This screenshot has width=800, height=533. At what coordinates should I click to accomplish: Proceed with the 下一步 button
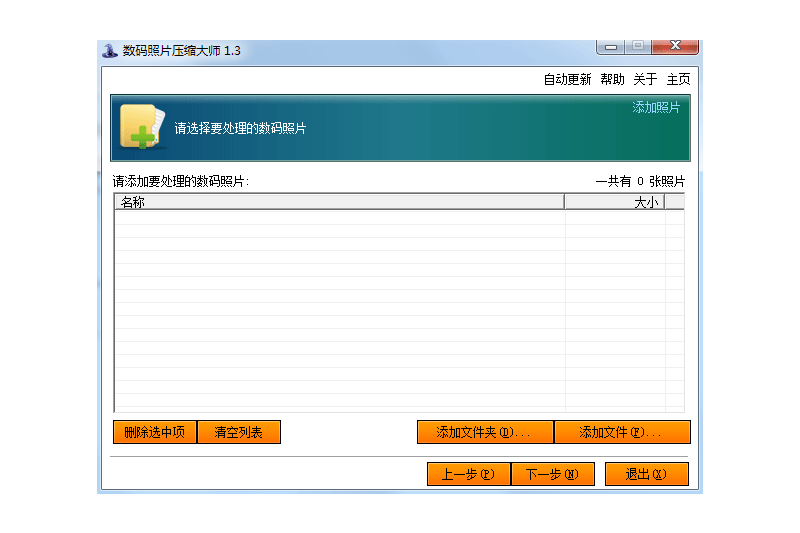(x=552, y=474)
